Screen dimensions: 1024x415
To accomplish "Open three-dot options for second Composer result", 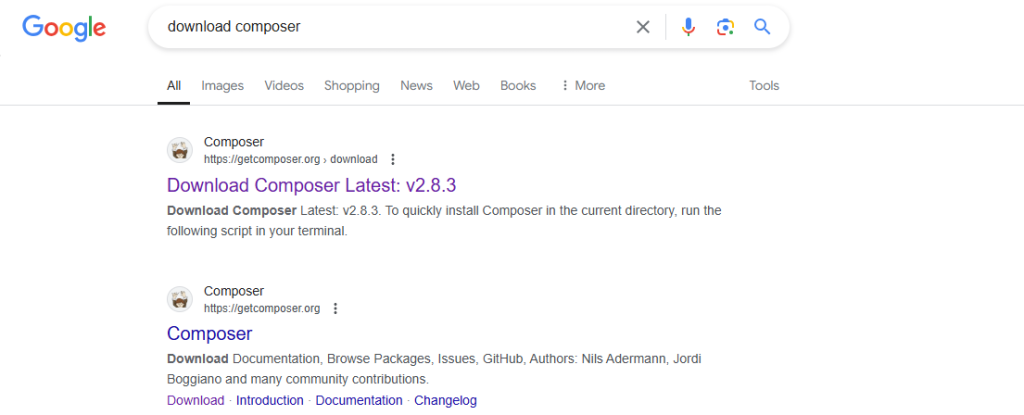I will [335, 308].
